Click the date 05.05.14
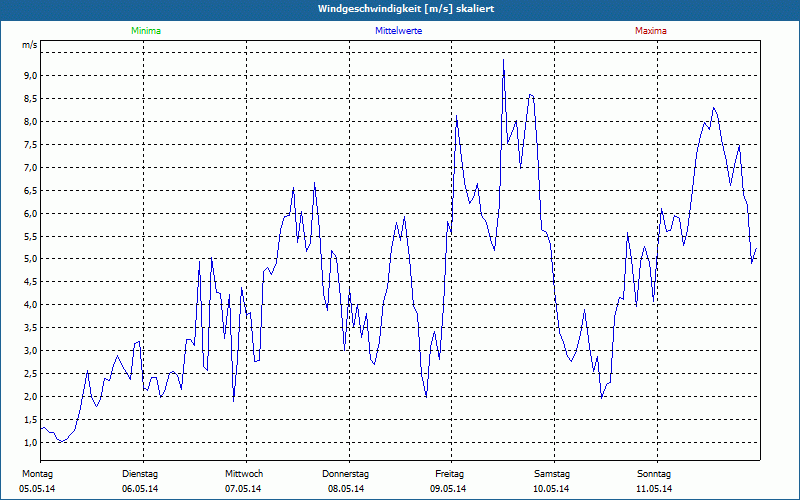800x500 pixels. pos(37,489)
